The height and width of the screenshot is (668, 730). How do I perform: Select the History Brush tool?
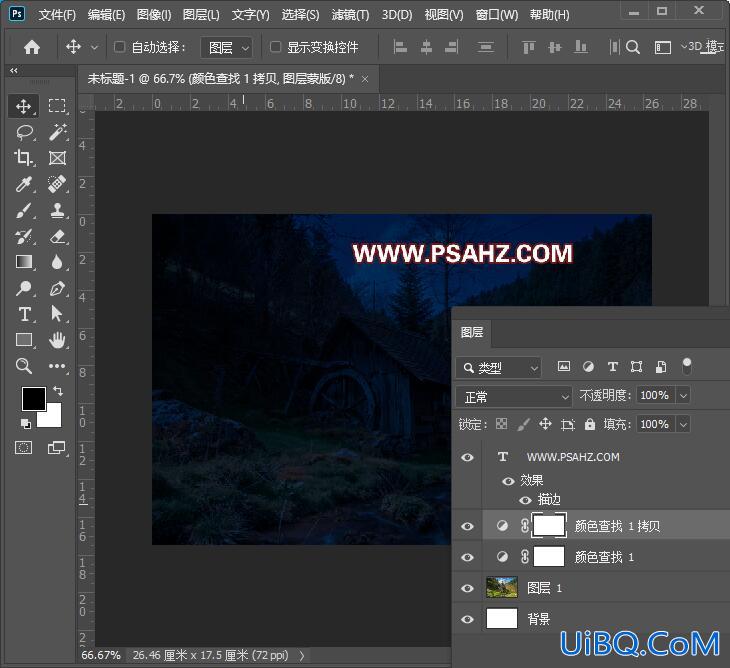(24, 236)
